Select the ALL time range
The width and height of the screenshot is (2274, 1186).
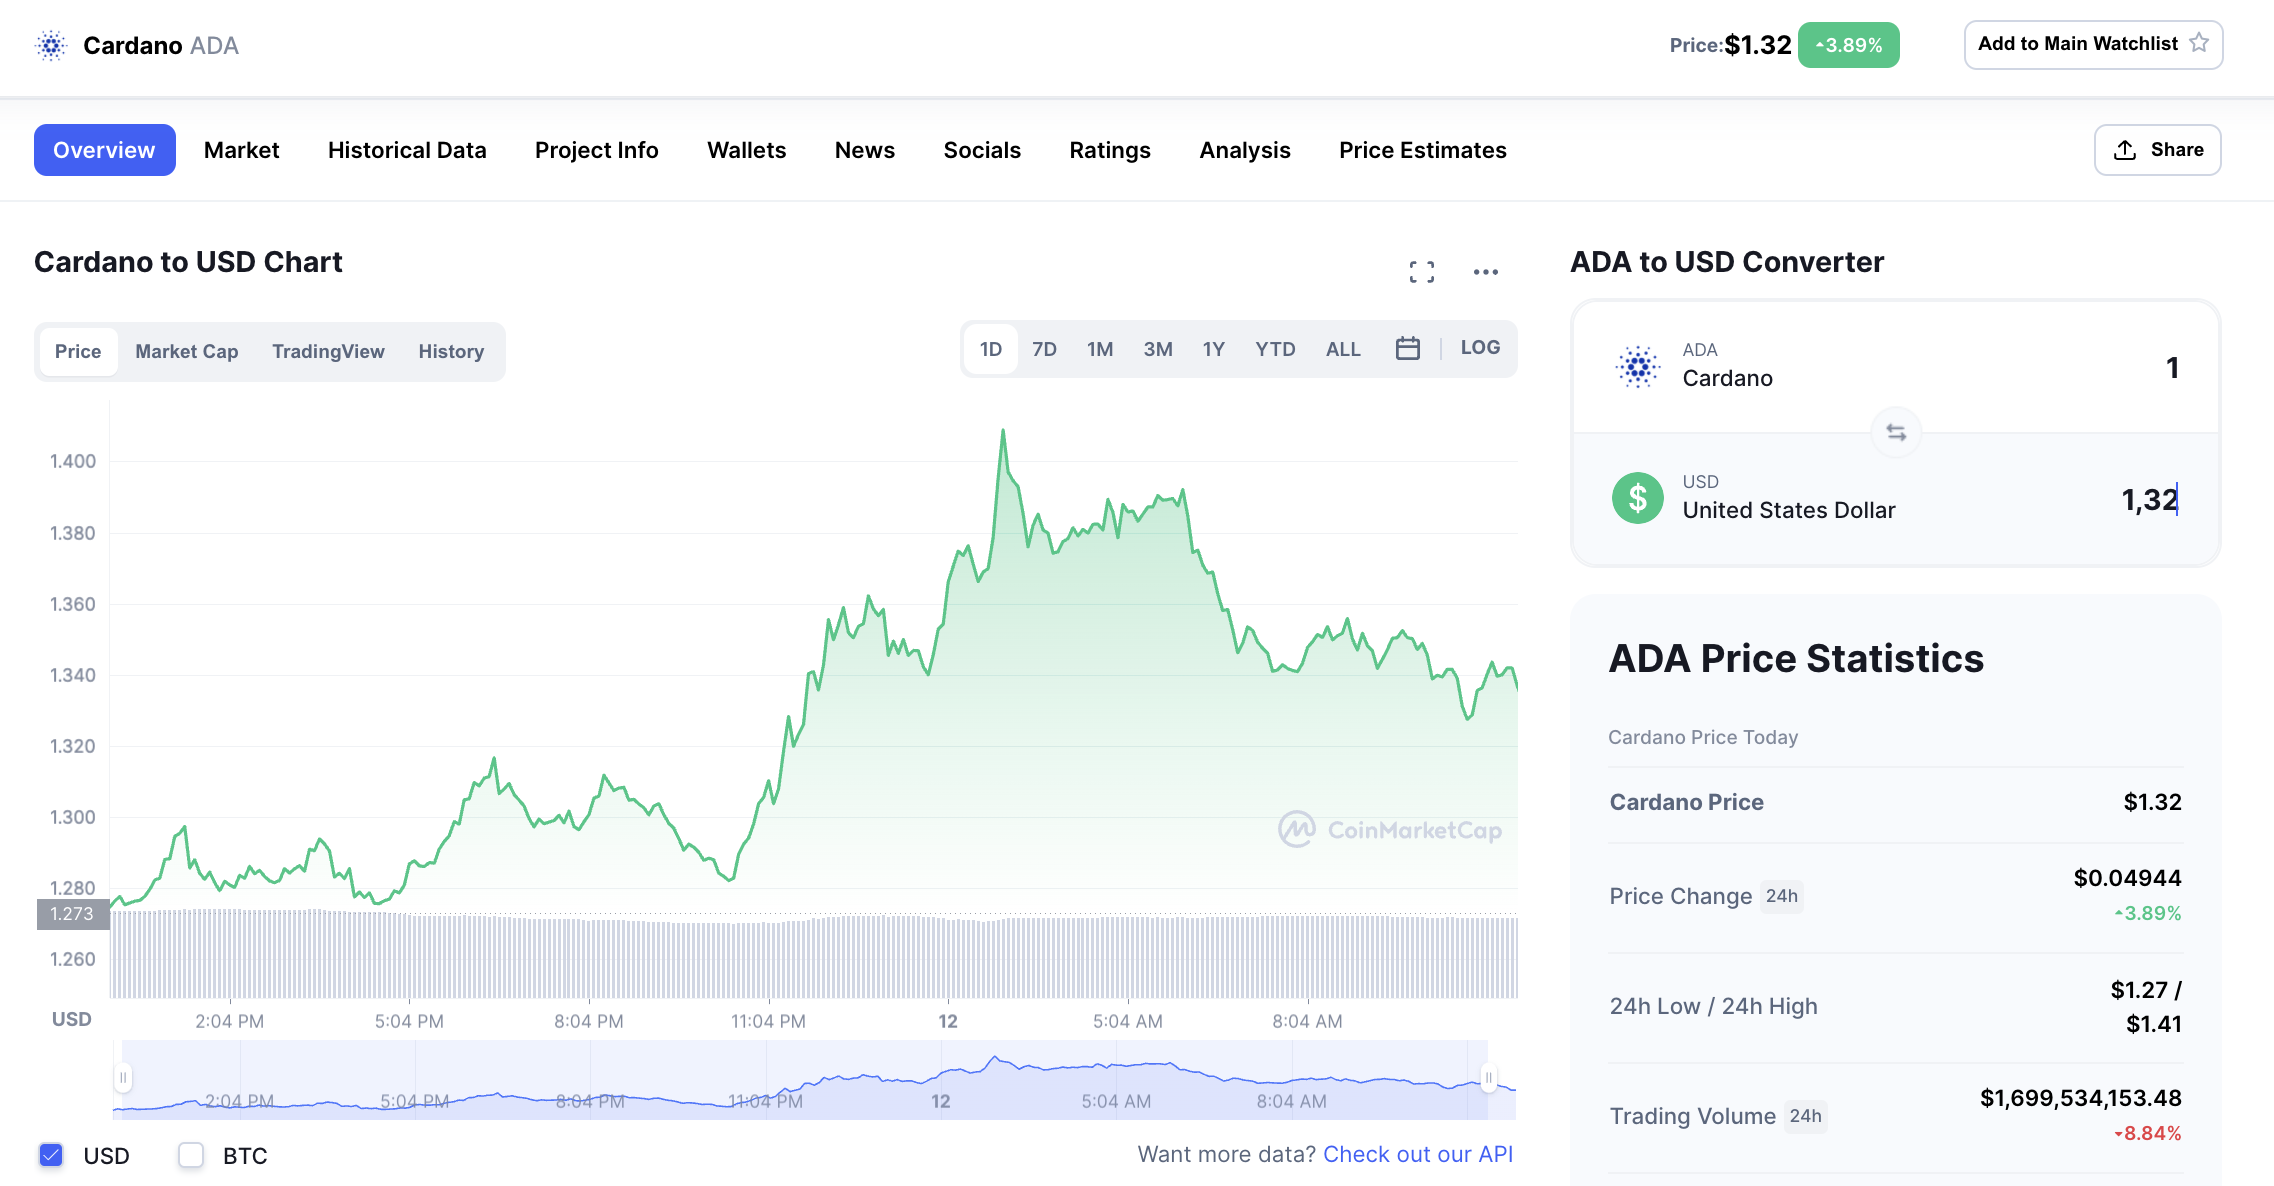1343,349
